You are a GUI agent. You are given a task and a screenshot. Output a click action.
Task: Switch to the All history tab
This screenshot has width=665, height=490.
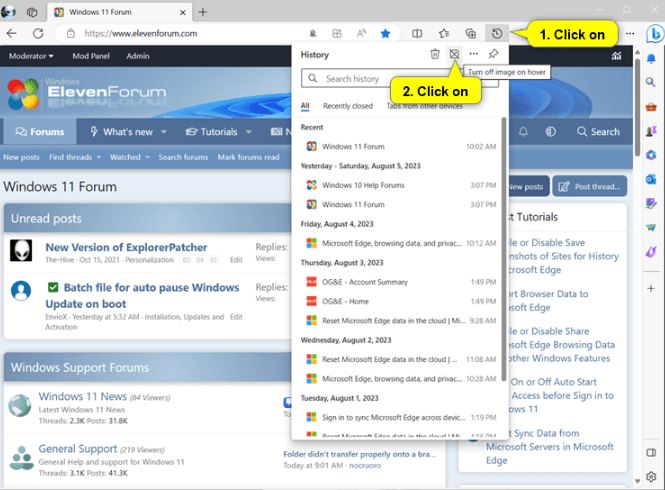coord(305,106)
